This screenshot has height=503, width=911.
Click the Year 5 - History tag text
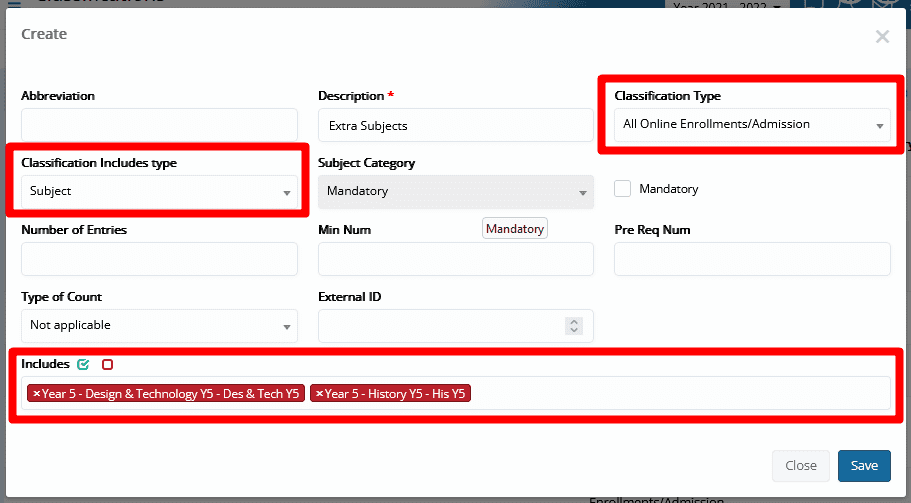pos(395,394)
